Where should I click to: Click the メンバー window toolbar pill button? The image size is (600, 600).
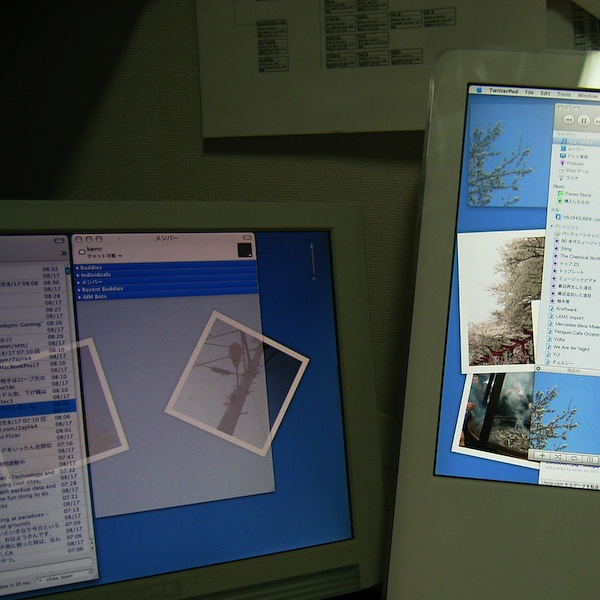point(246,236)
